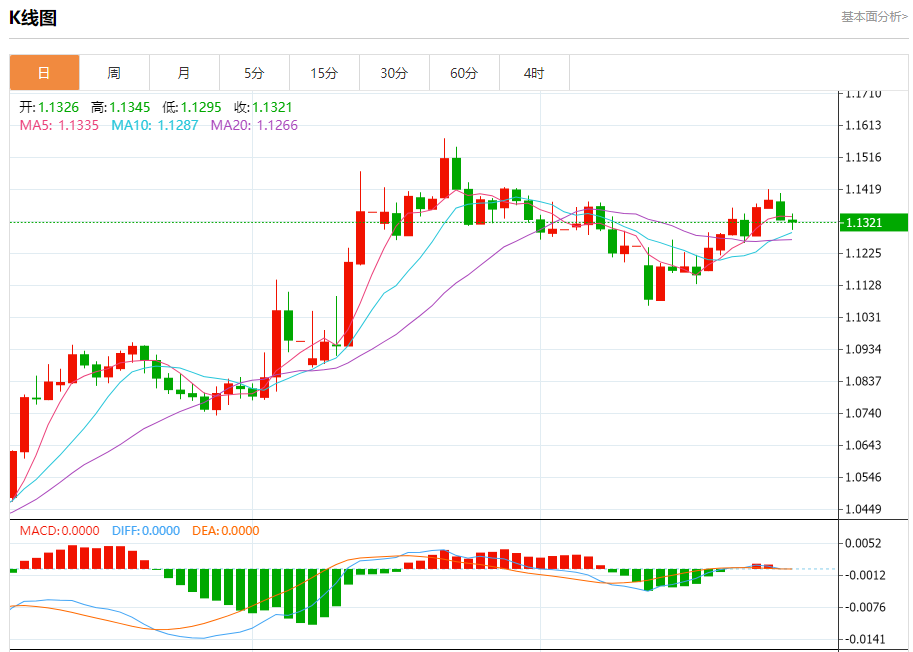Open the 60分 chart tab
Viewport: 913px width, 652px height.
tap(464, 73)
